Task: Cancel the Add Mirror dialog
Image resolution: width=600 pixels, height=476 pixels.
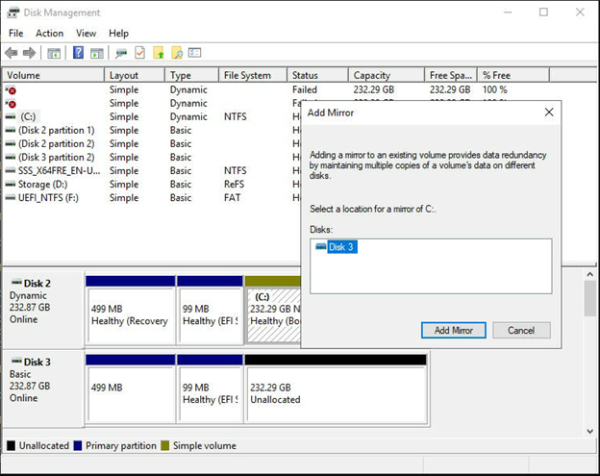Action: click(x=521, y=330)
